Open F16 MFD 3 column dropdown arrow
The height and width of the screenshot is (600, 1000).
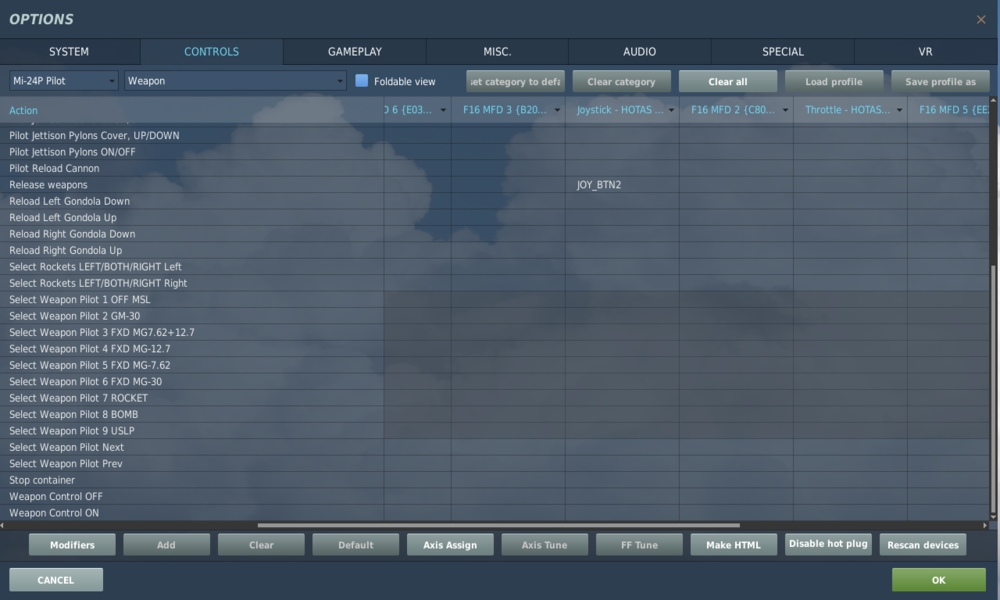click(x=557, y=110)
